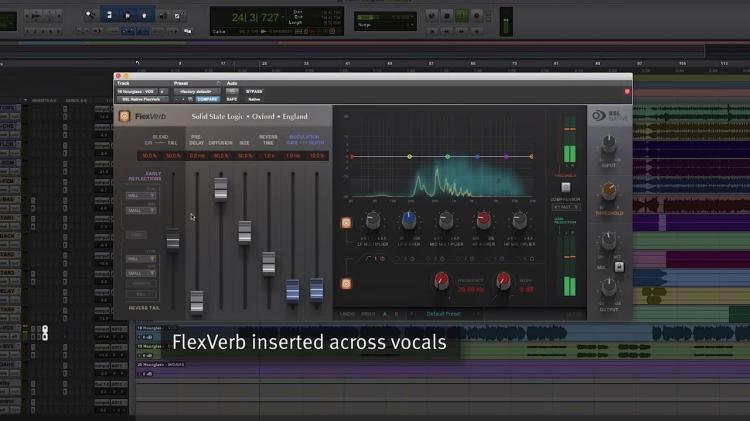Click the Diffusion fader handle
This screenshot has width=750, height=421.
point(221,189)
